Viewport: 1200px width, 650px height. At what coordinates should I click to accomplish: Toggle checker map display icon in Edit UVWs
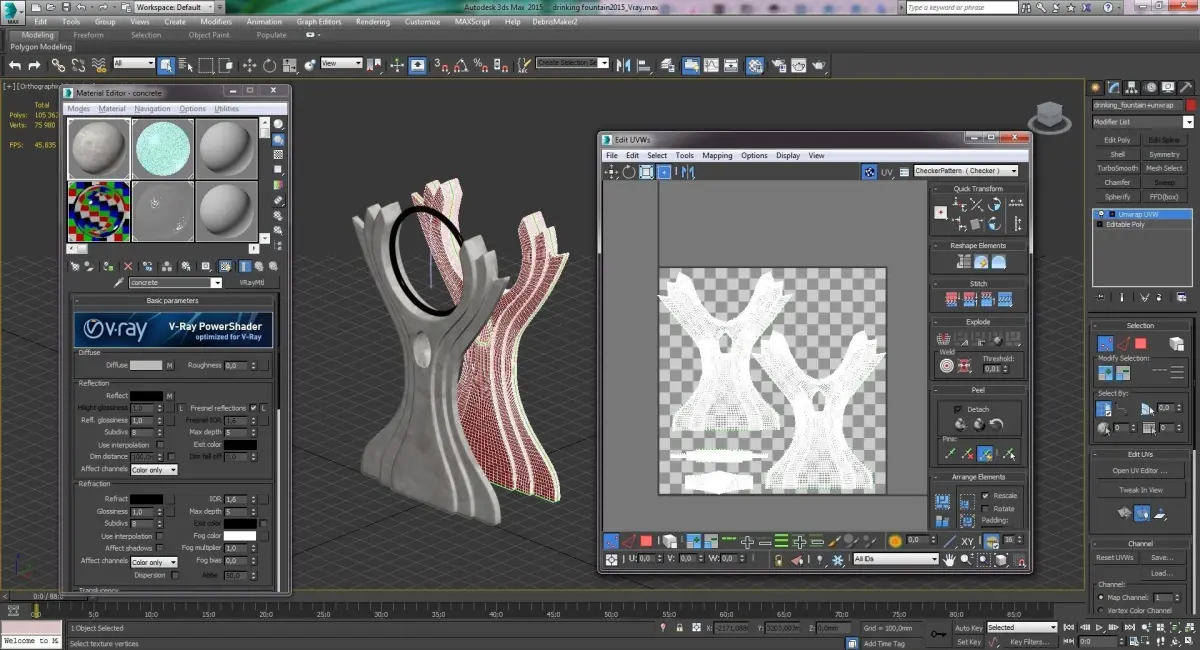click(870, 172)
